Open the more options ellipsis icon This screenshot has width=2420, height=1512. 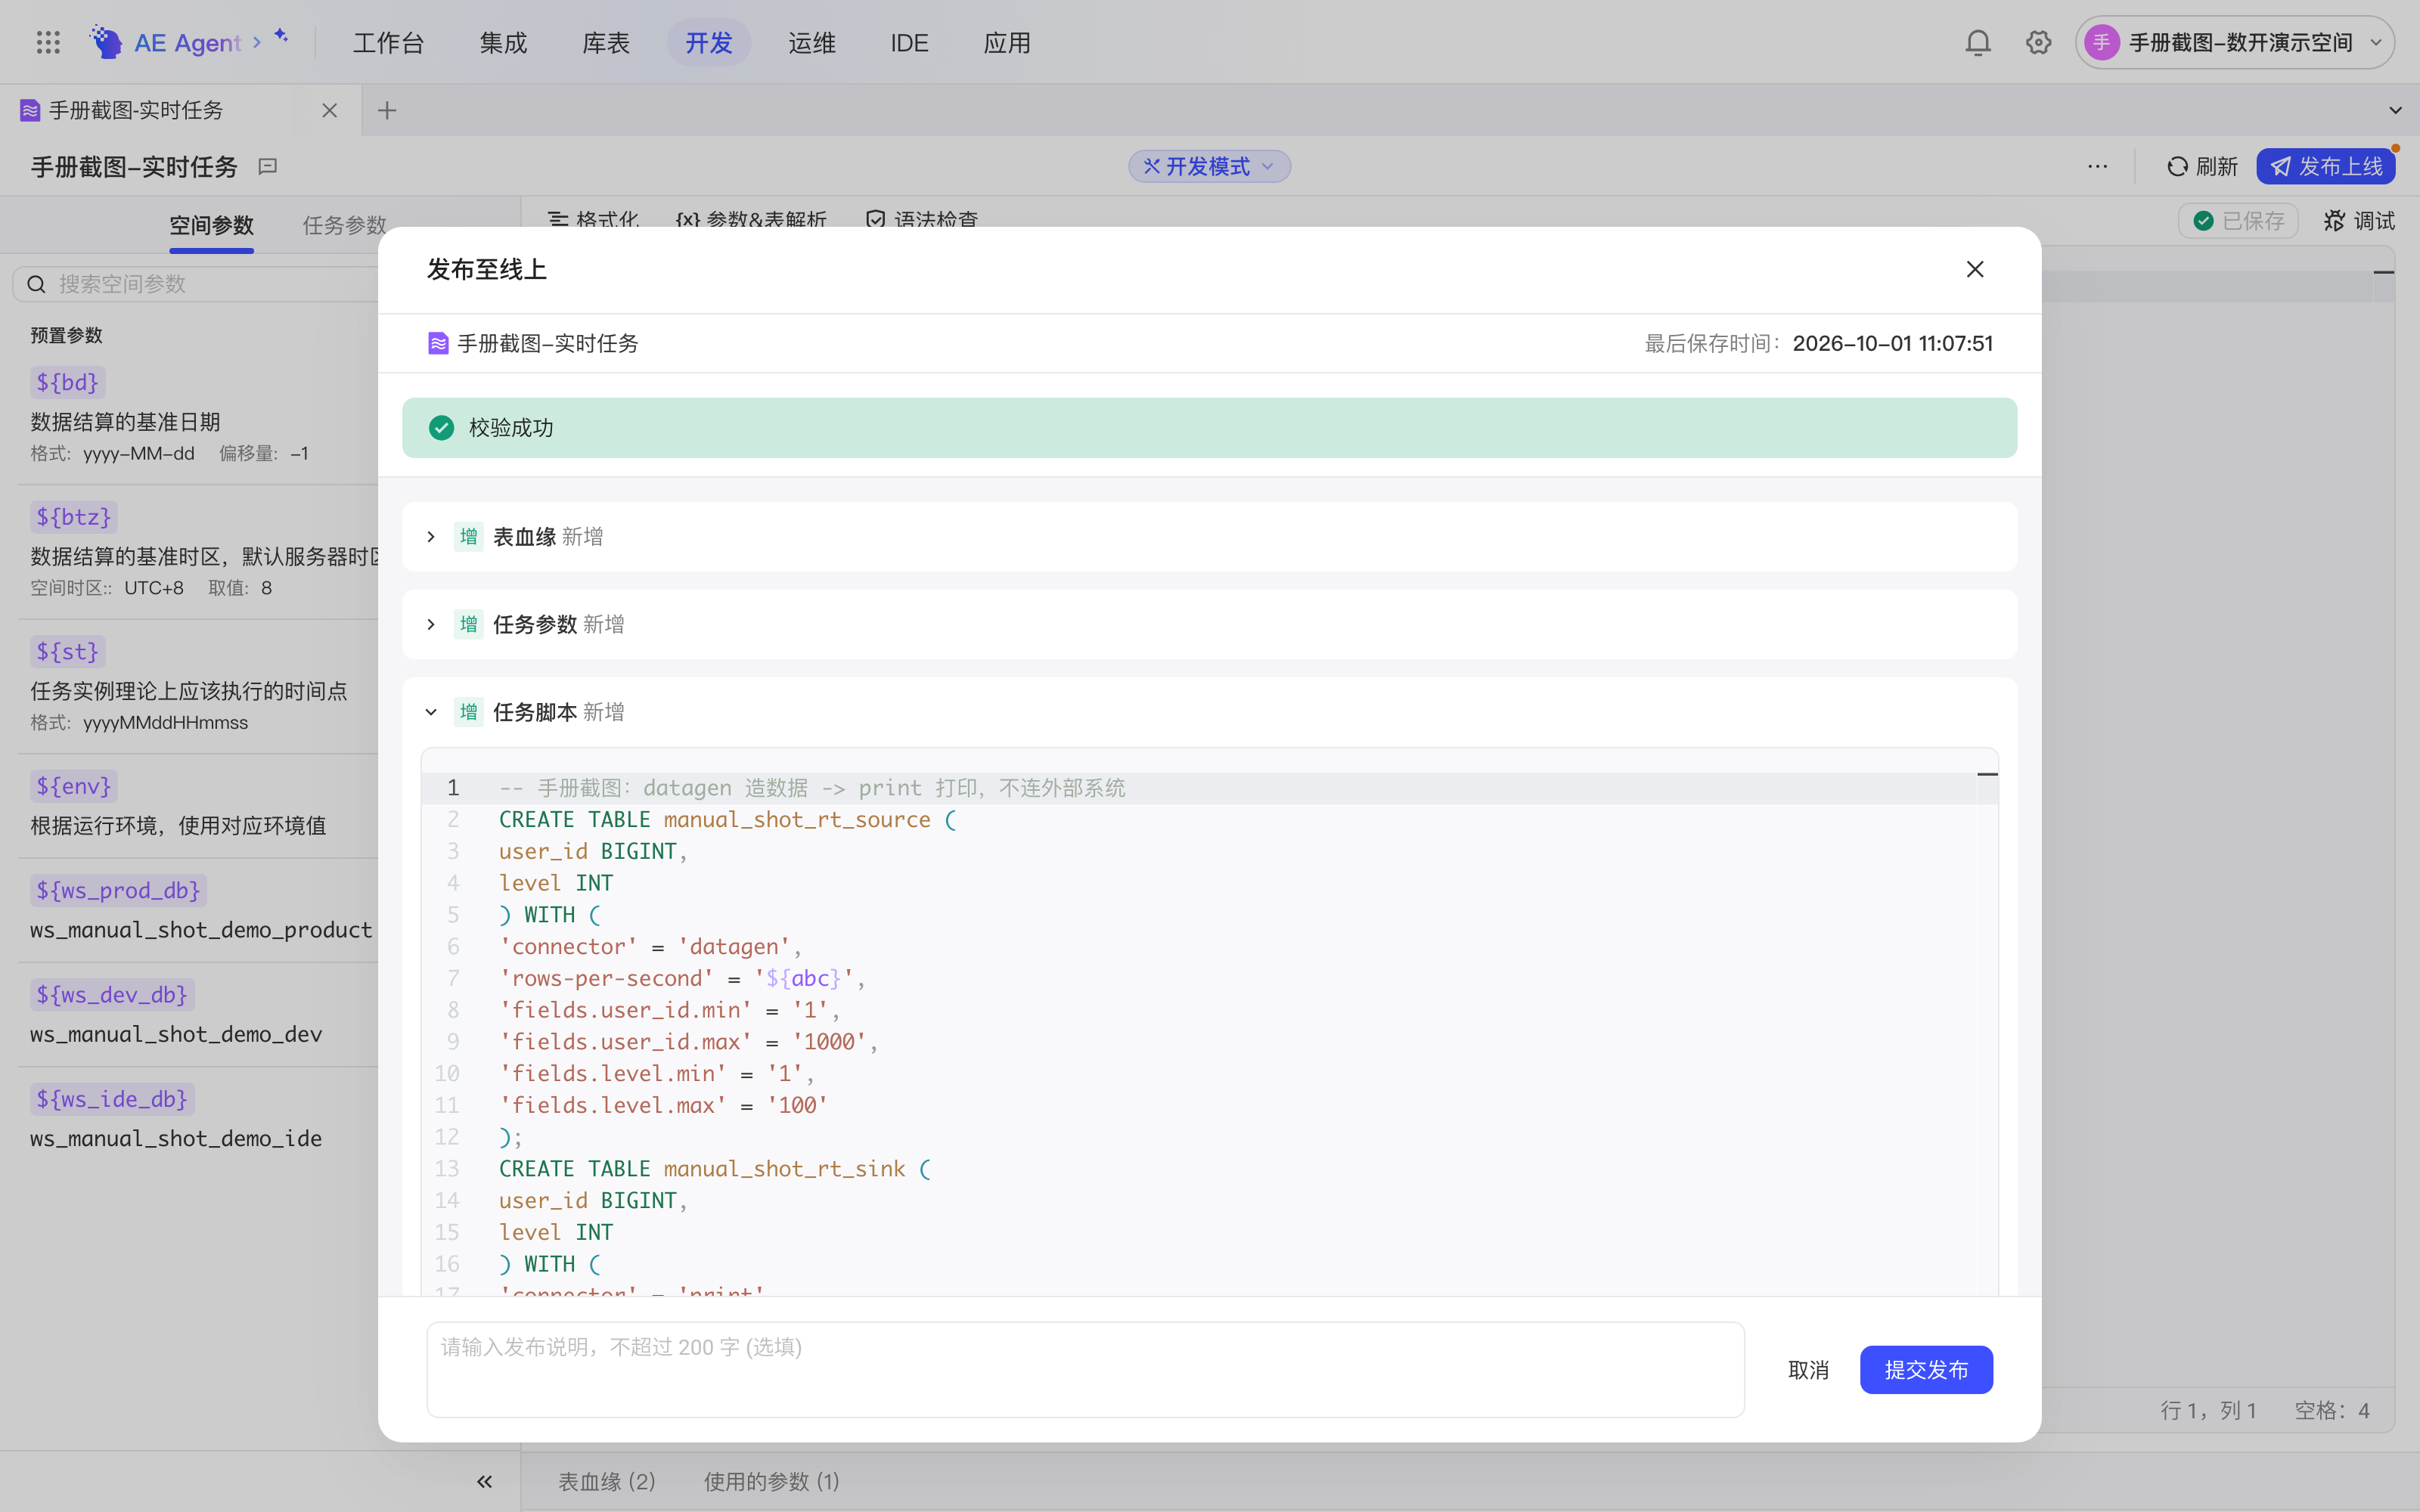tap(2097, 166)
